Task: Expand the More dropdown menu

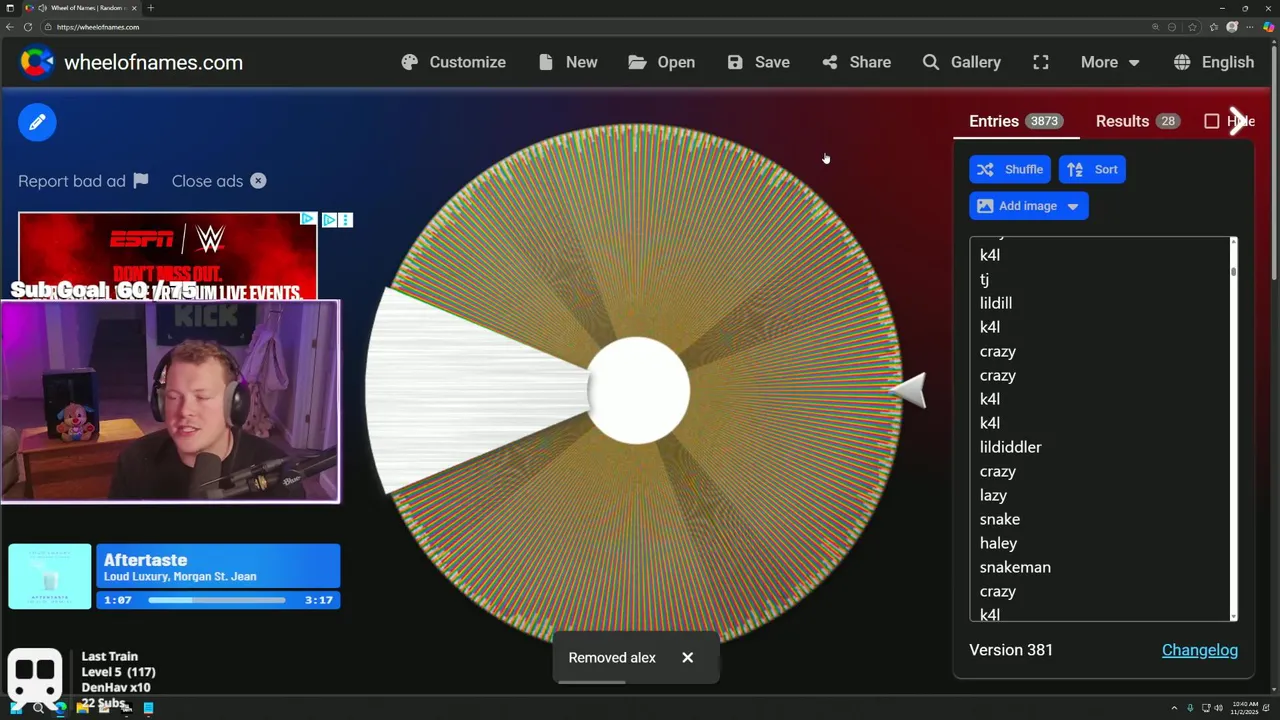Action: pyautogui.click(x=1110, y=62)
